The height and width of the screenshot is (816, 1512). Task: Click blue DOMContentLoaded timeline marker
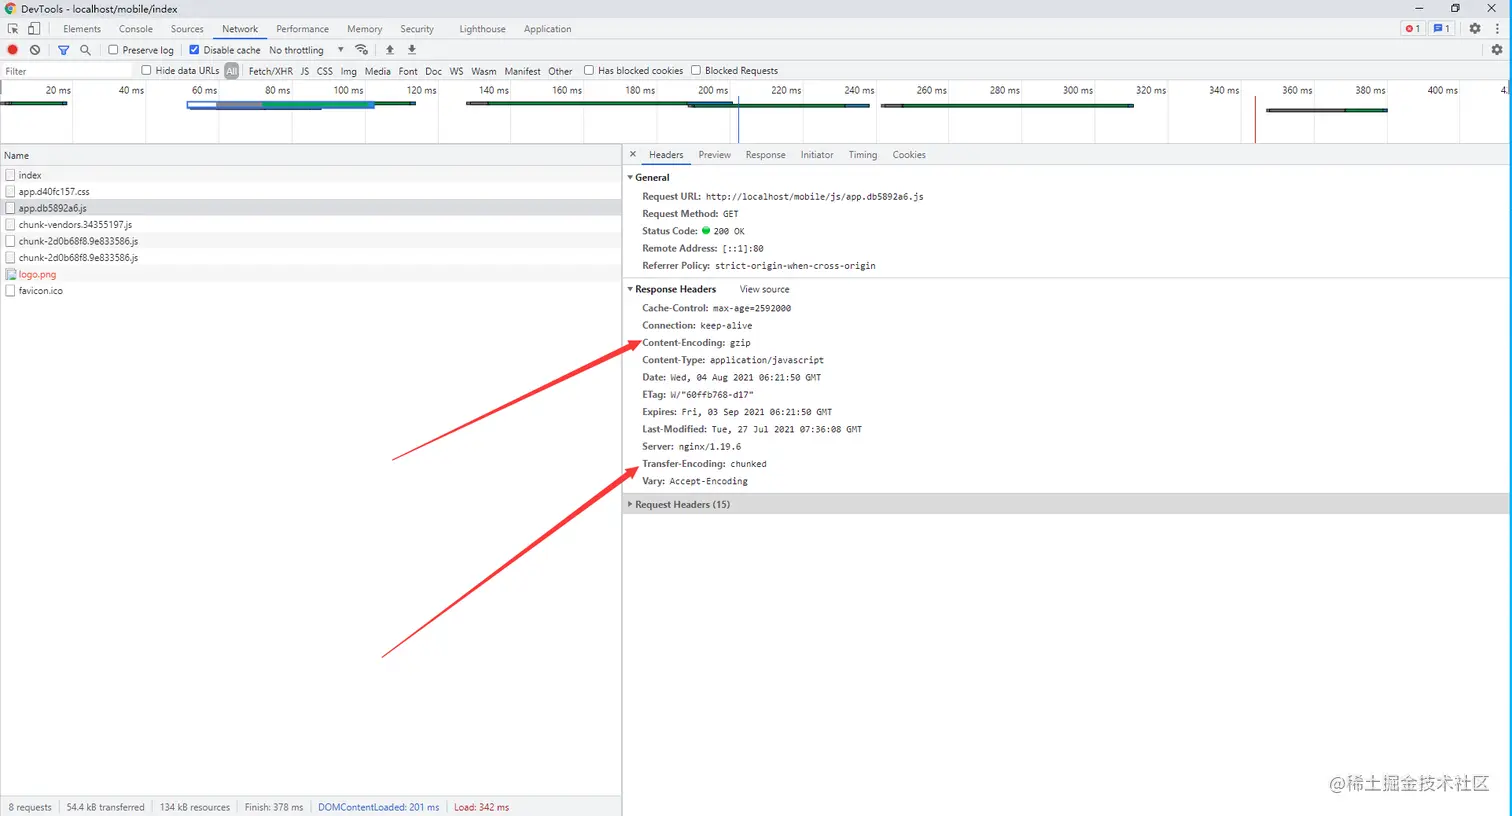(738, 120)
